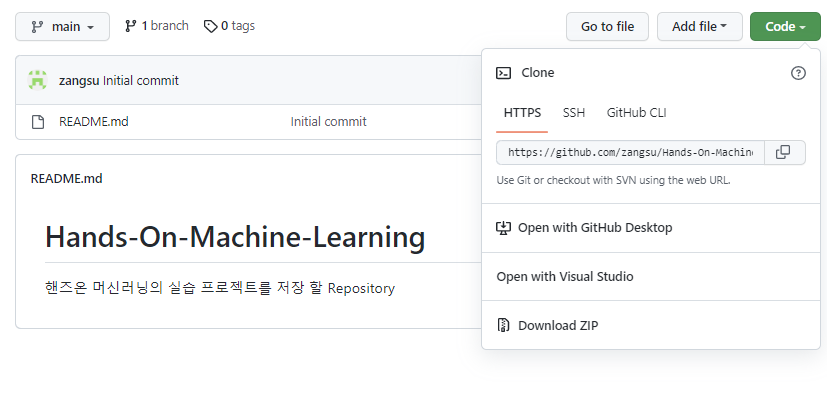Select the repository clone URL field
The width and height of the screenshot is (827, 393).
pos(630,152)
